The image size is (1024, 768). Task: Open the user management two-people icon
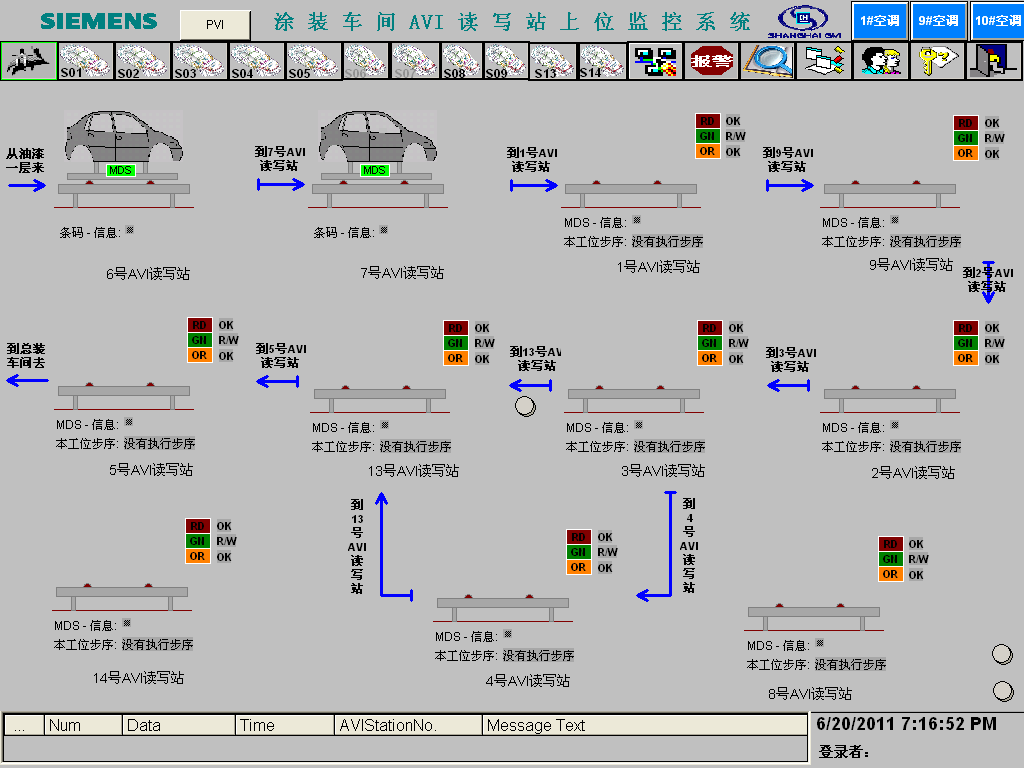pyautogui.click(x=880, y=61)
